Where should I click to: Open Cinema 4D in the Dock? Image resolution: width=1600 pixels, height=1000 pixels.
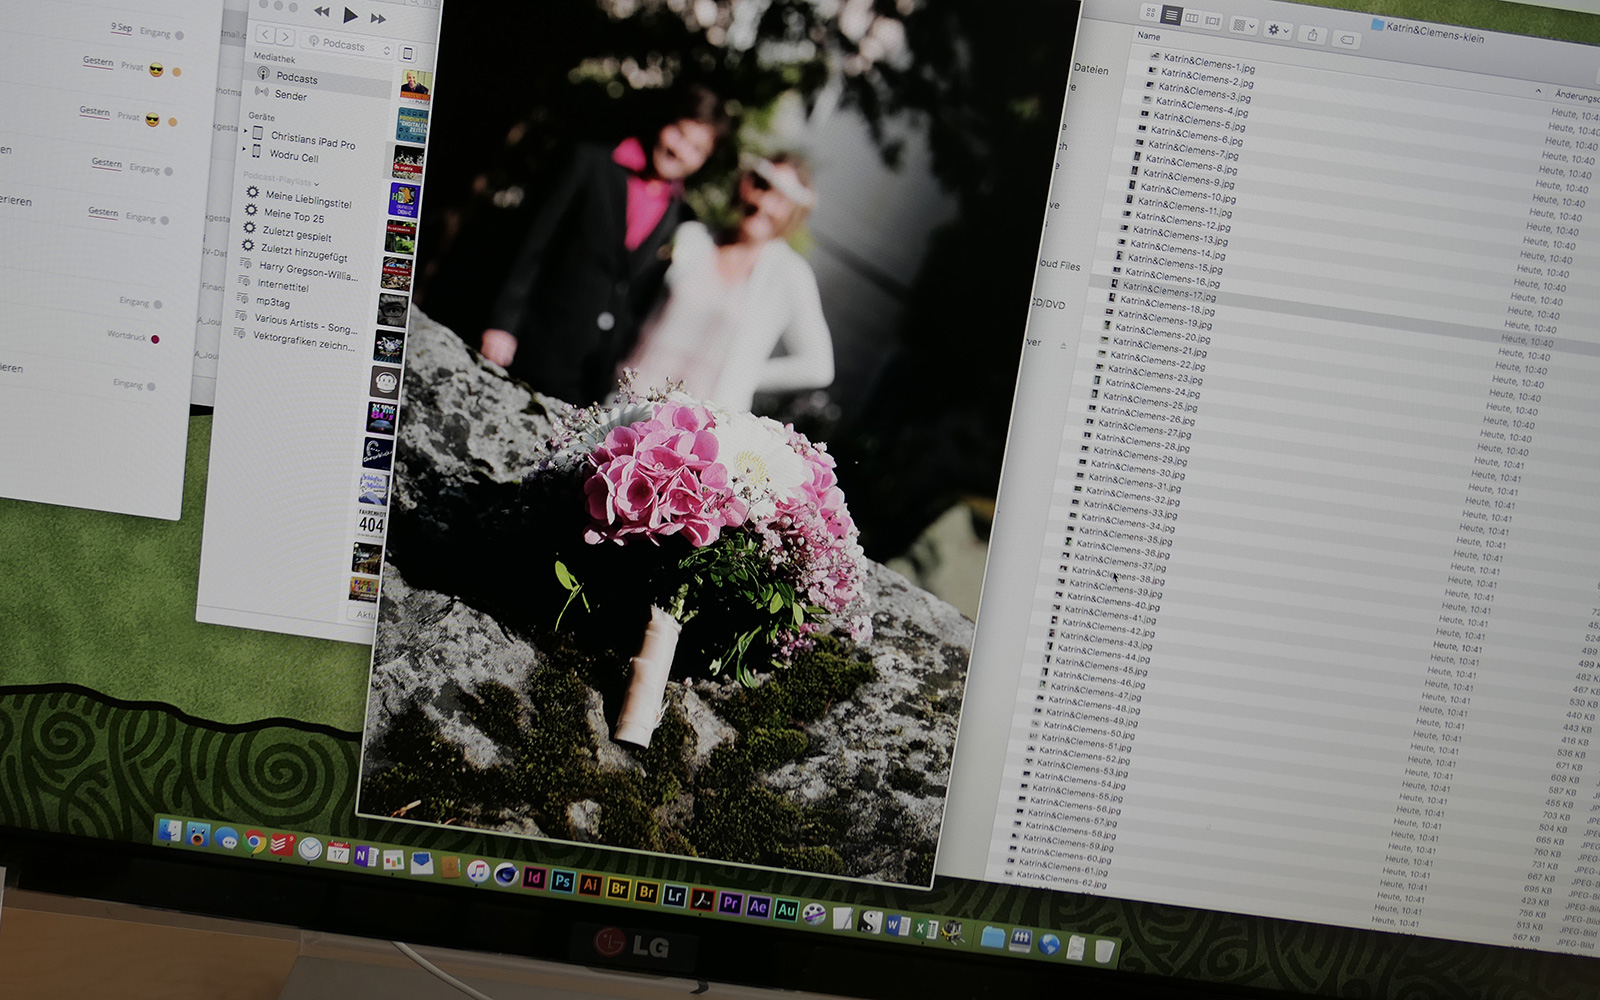pyautogui.click(x=506, y=875)
